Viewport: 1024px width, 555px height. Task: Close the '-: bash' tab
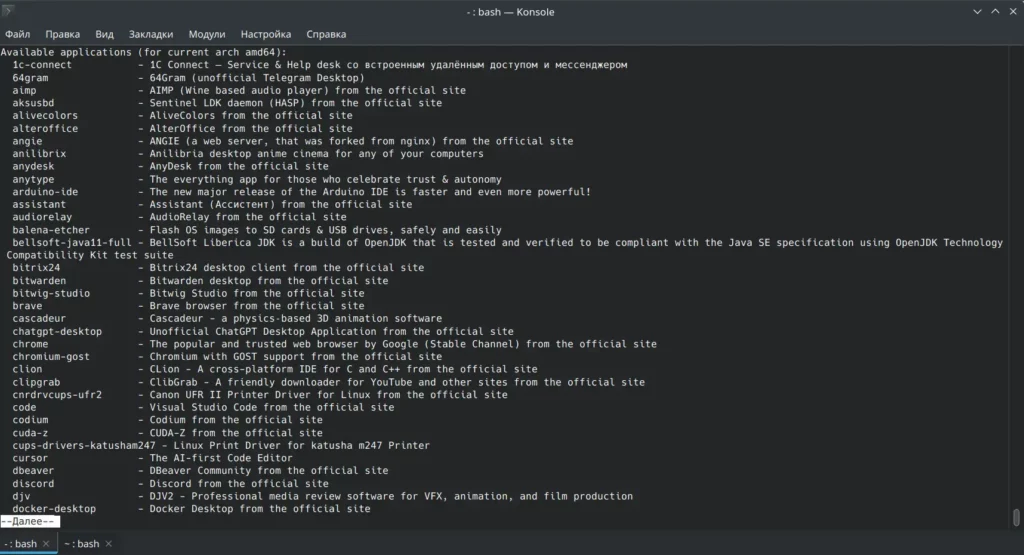pyautogui.click(x=46, y=543)
